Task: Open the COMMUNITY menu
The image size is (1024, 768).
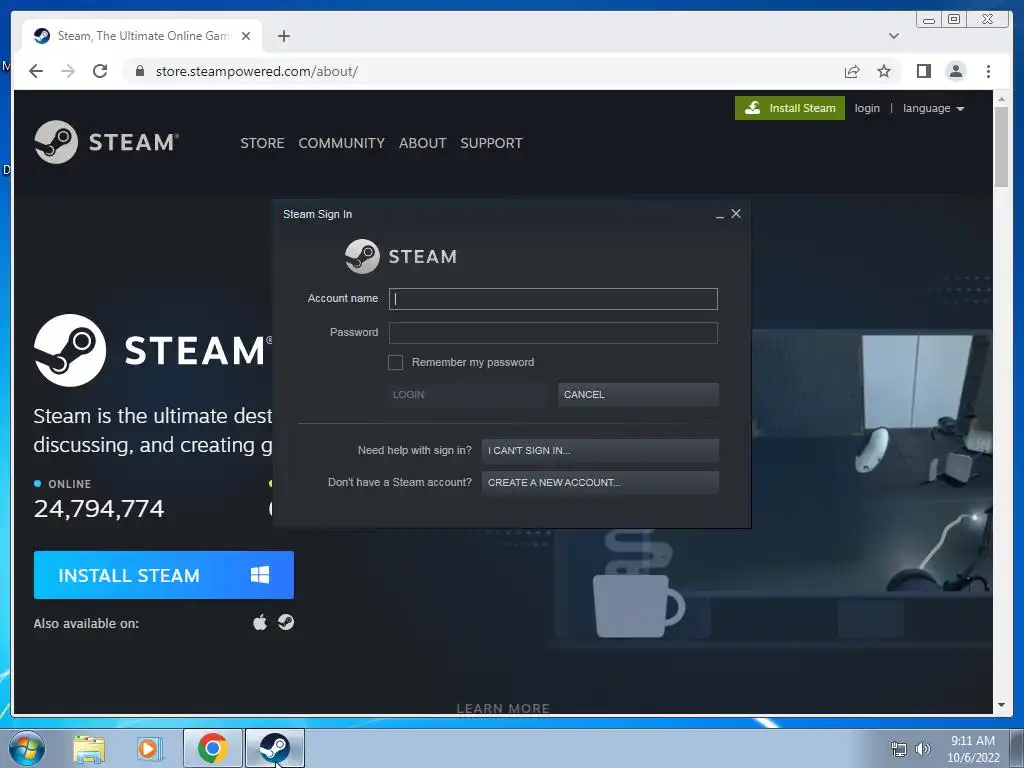Action: [x=342, y=143]
